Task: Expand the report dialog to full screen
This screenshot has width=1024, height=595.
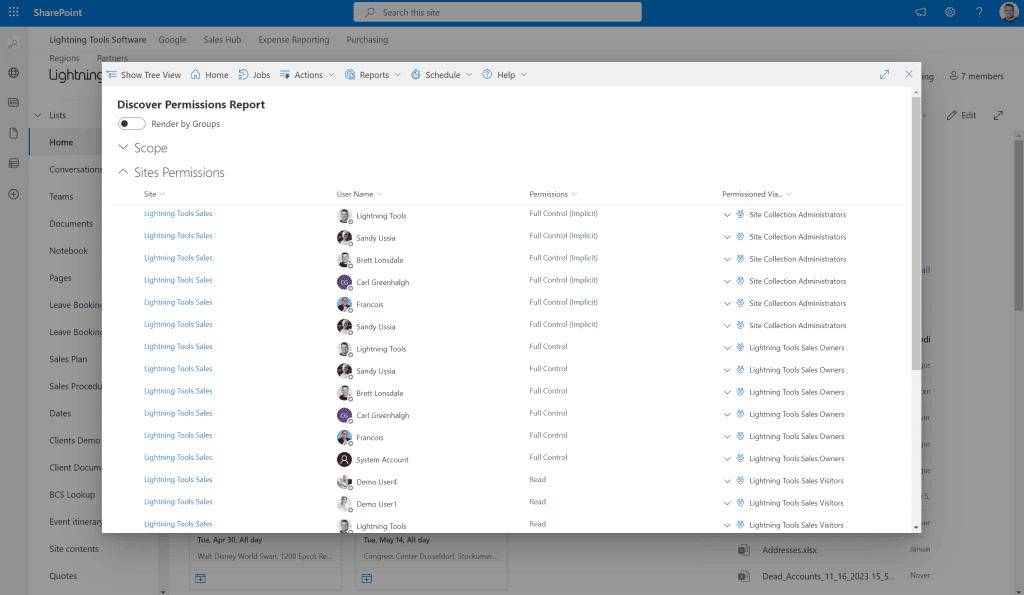Action: click(884, 74)
